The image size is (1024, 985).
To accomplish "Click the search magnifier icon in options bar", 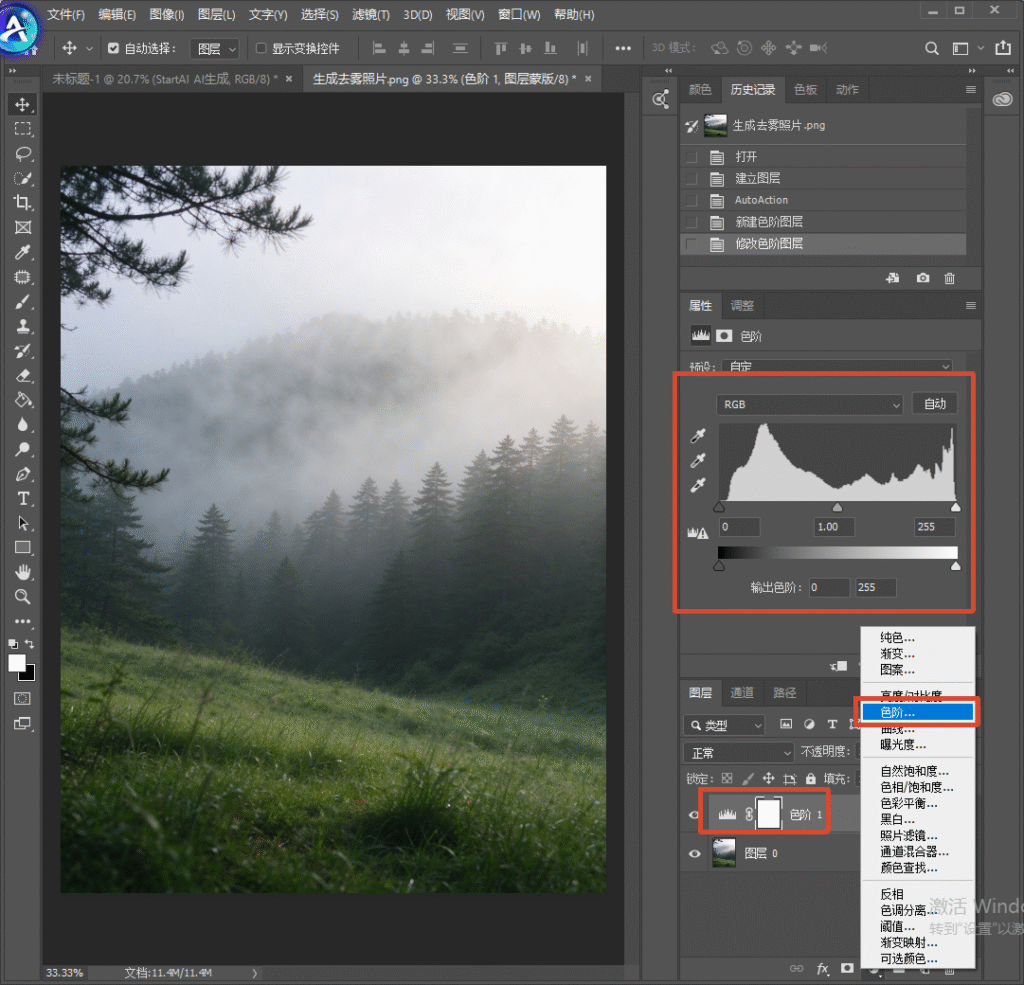I will [932, 48].
